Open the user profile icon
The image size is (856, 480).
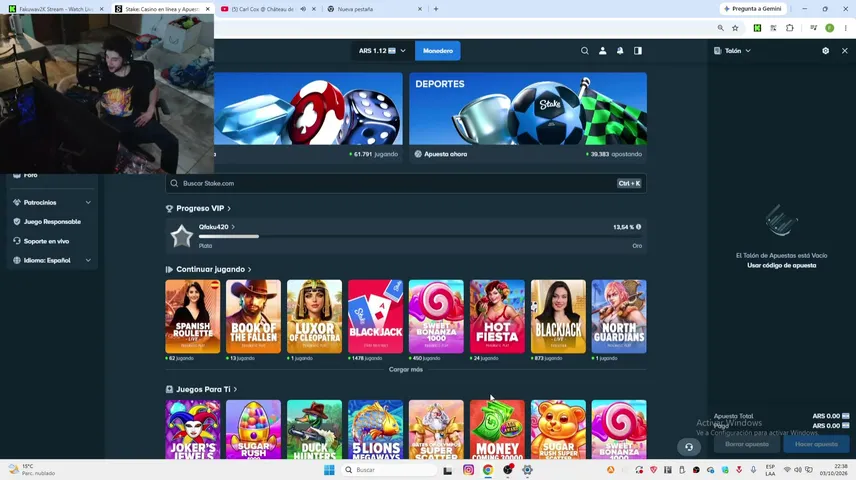[603, 51]
